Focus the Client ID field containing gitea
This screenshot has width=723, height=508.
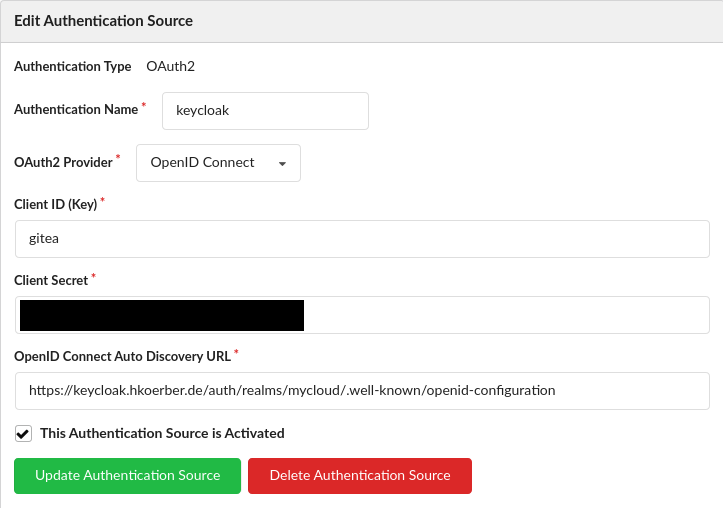pos(362,240)
